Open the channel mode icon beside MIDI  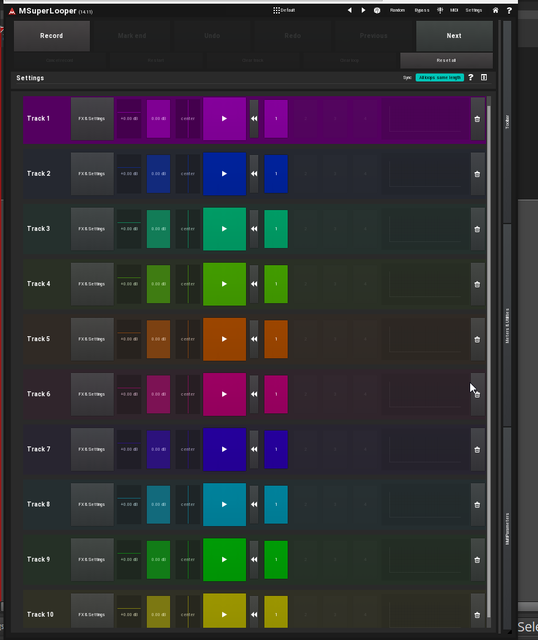(x=440, y=10)
